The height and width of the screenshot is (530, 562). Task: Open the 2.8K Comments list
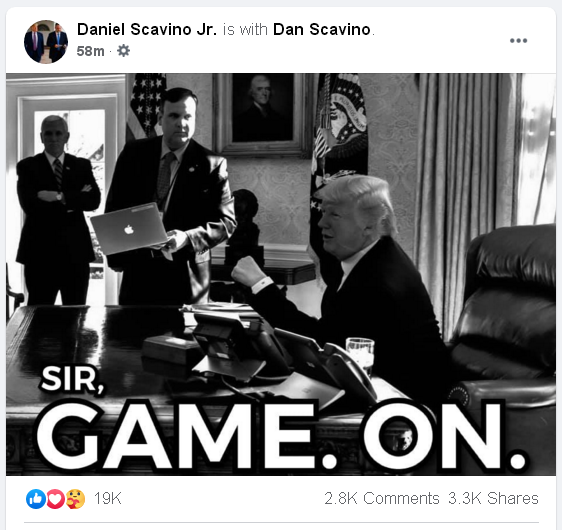(382, 498)
